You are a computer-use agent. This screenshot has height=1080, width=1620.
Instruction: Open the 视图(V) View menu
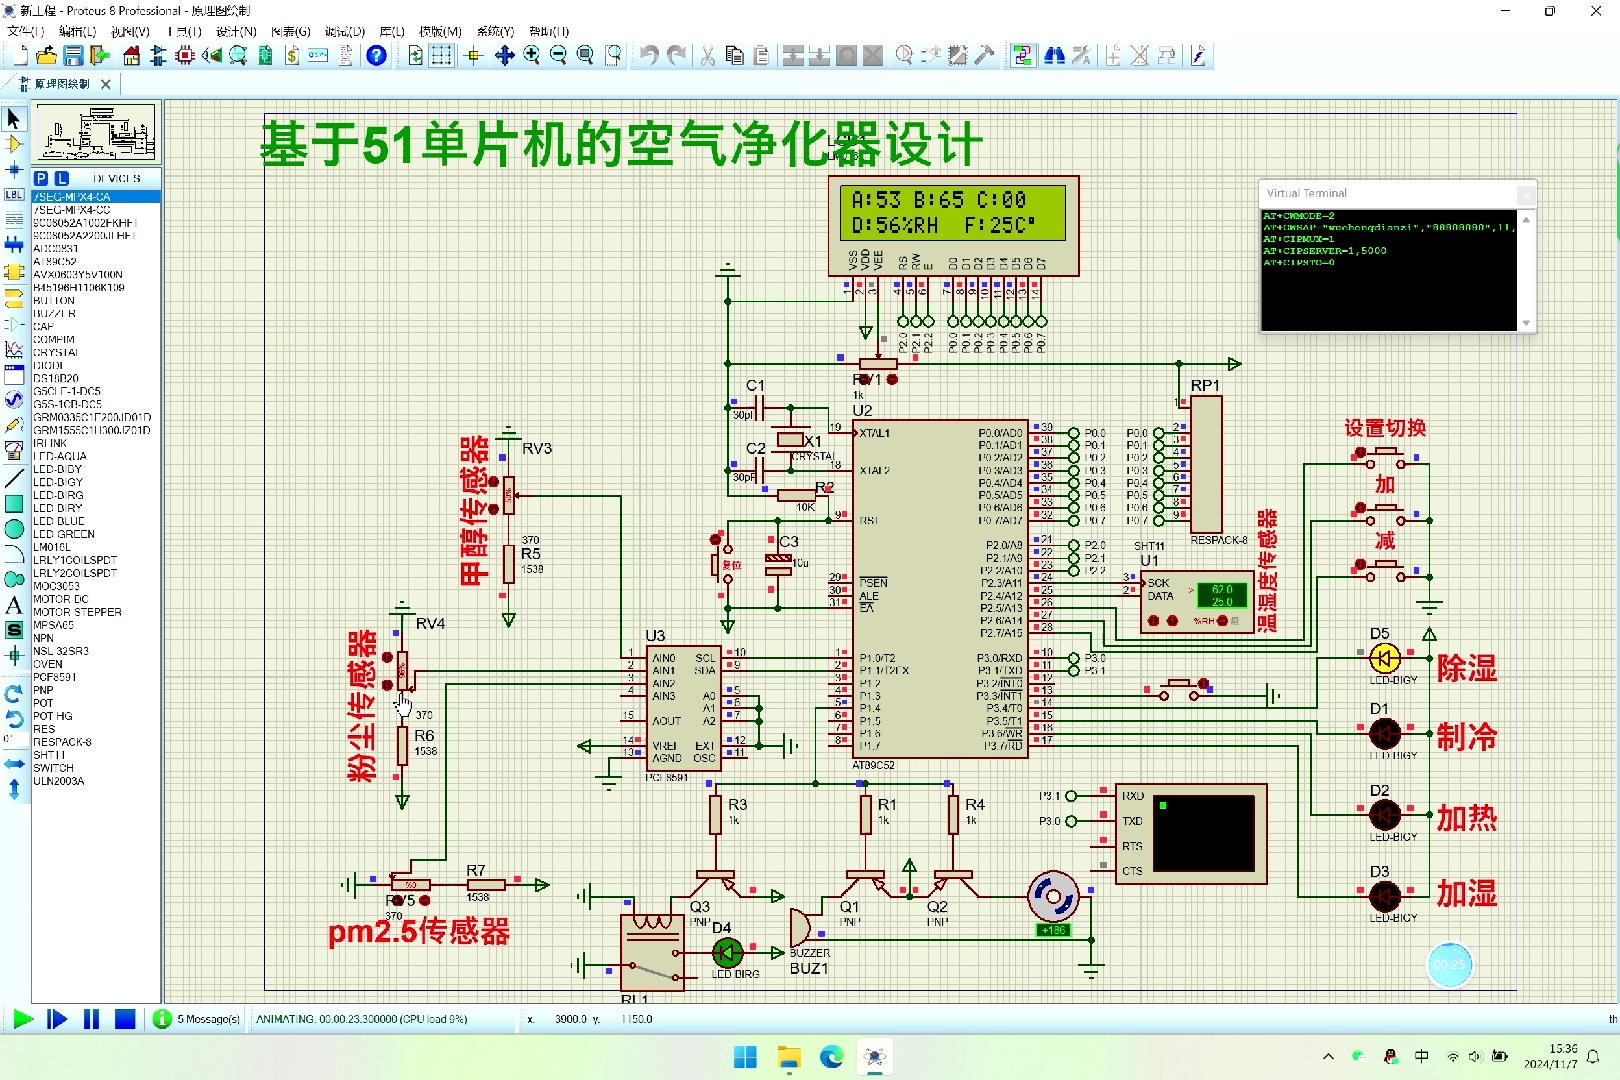(130, 31)
